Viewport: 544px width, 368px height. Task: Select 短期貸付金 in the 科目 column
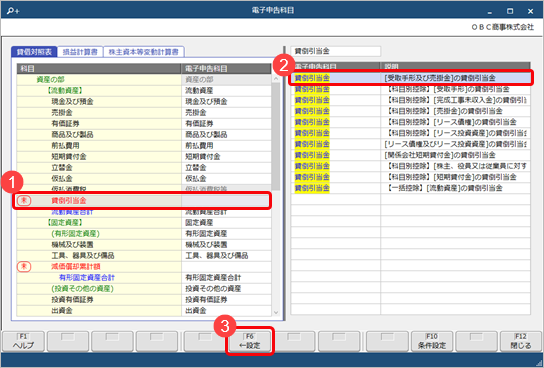pos(69,156)
